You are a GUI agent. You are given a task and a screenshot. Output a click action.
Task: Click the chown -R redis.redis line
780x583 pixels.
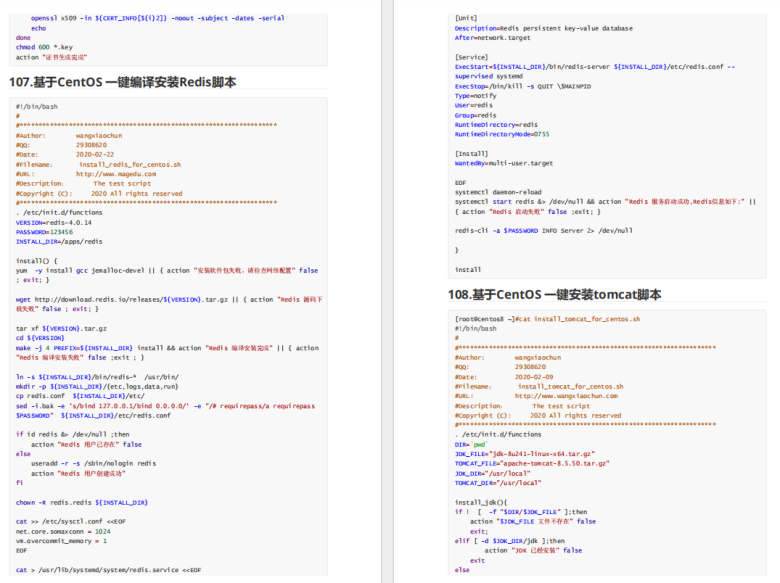click(x=82, y=502)
